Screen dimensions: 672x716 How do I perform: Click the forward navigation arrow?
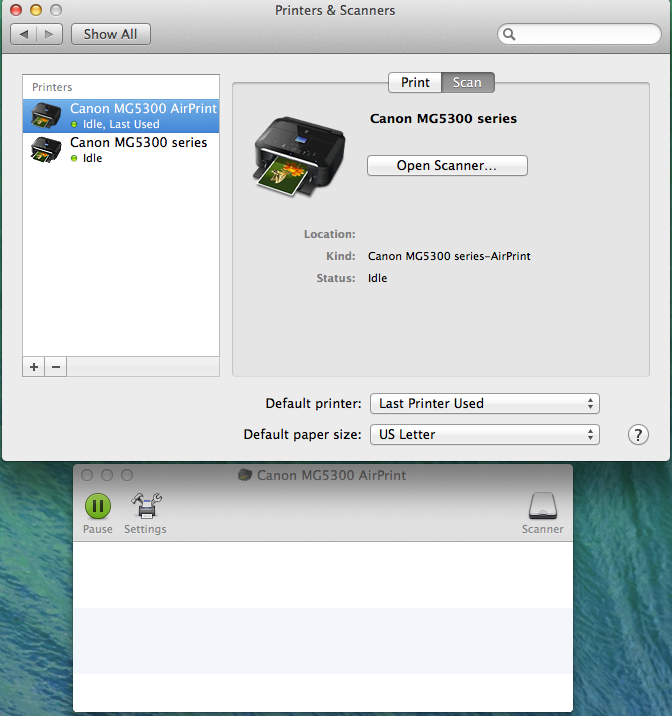(x=49, y=34)
